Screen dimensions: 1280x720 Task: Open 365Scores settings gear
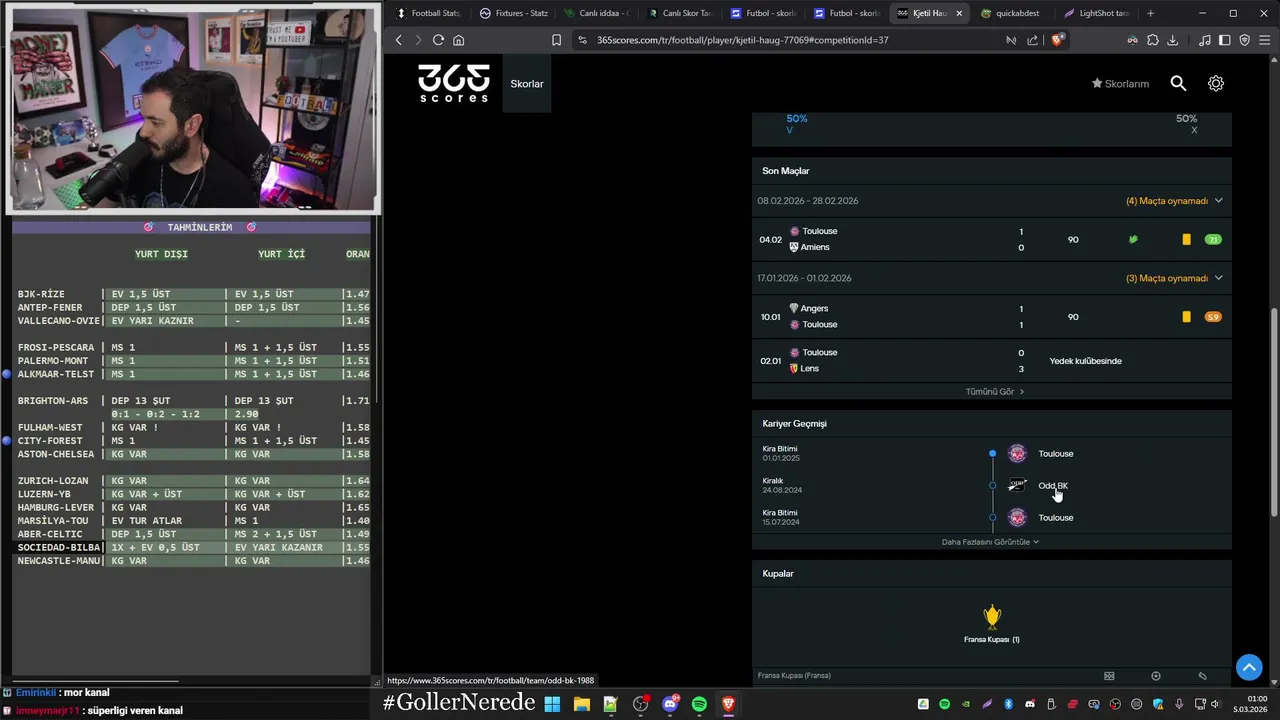click(1216, 84)
